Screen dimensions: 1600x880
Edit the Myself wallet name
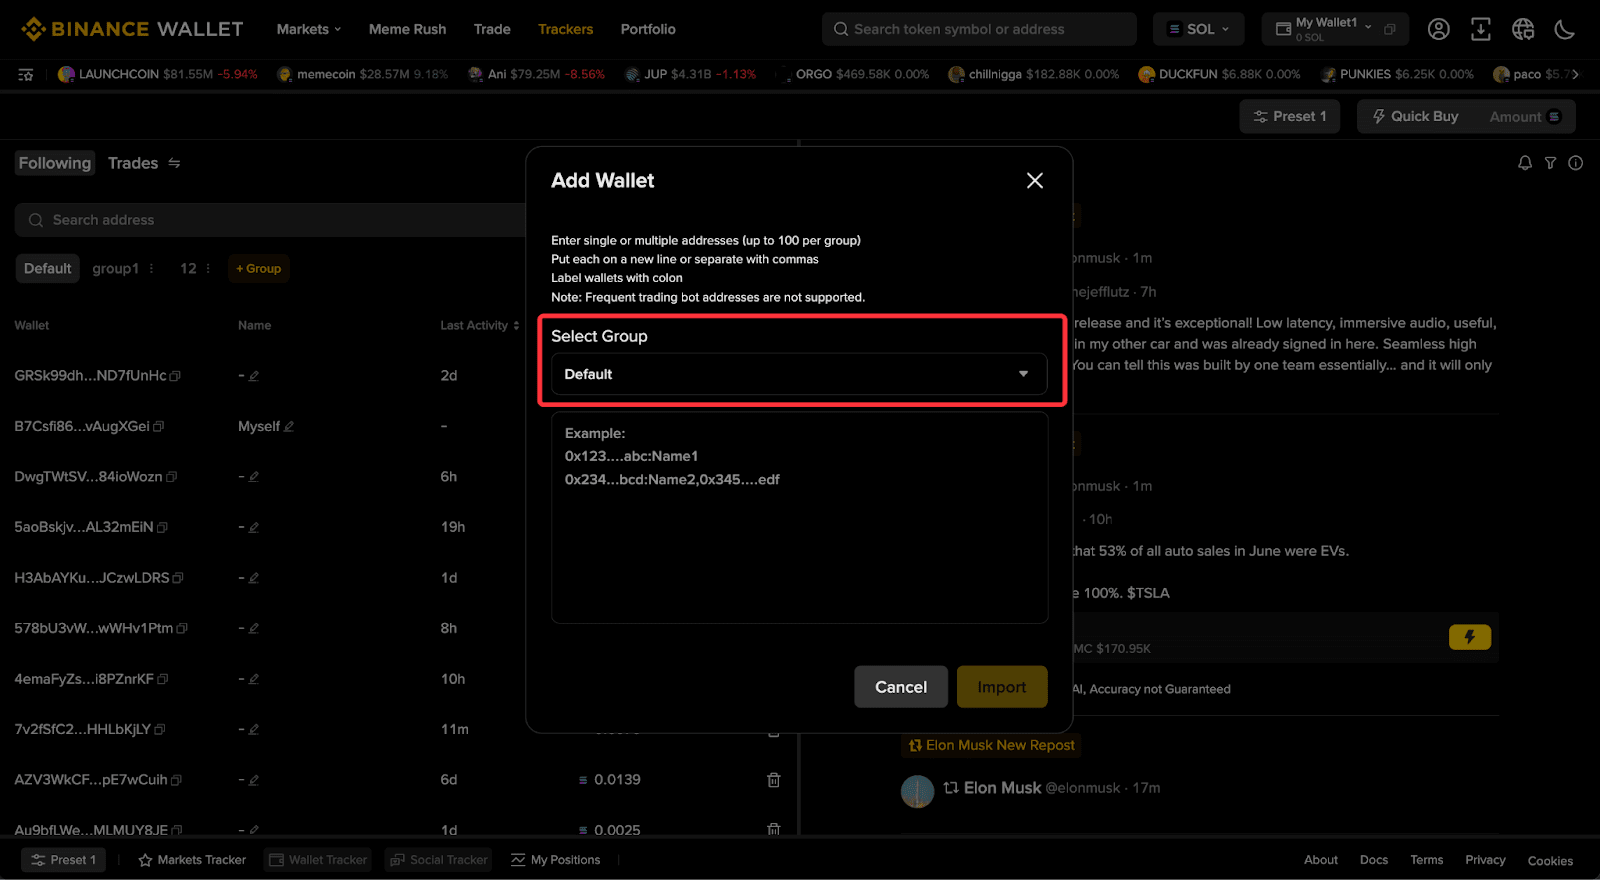click(x=289, y=427)
